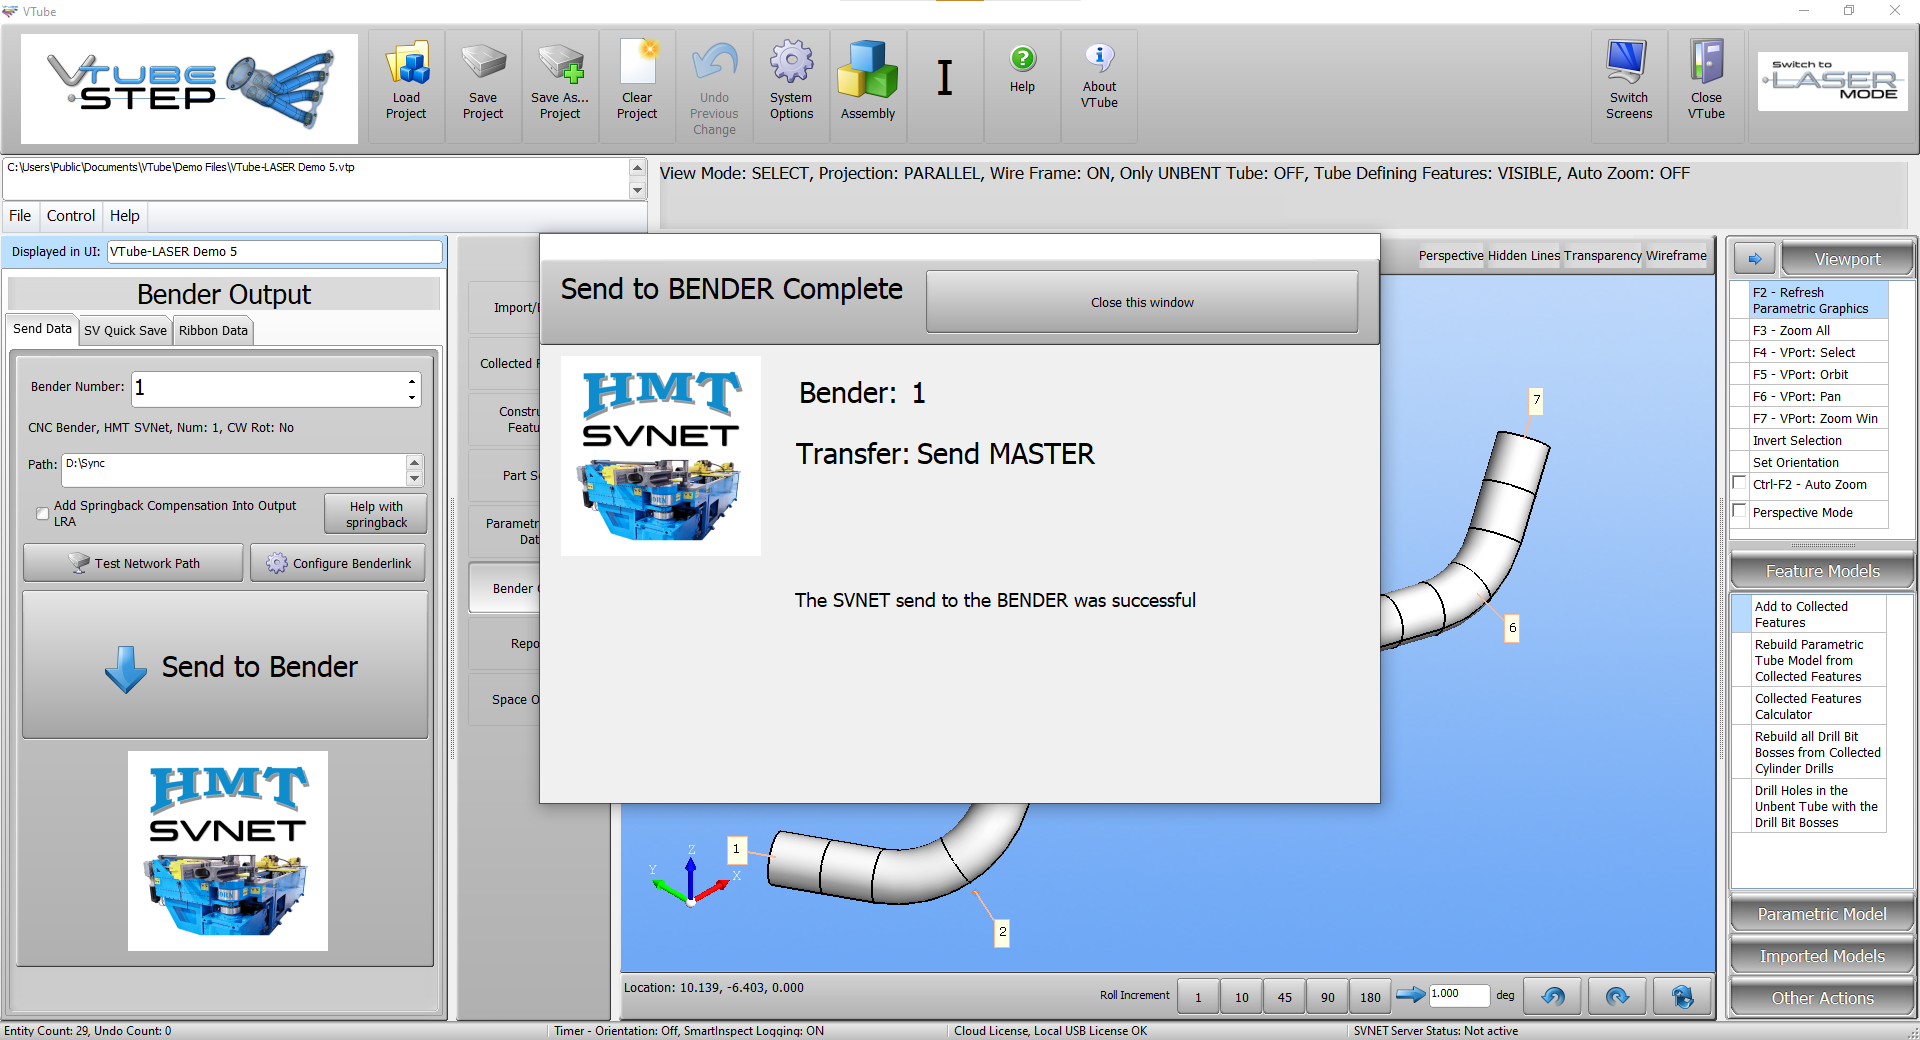Click Close VTube door icon
Image resolution: width=1920 pixels, height=1040 pixels.
[x=1706, y=62]
